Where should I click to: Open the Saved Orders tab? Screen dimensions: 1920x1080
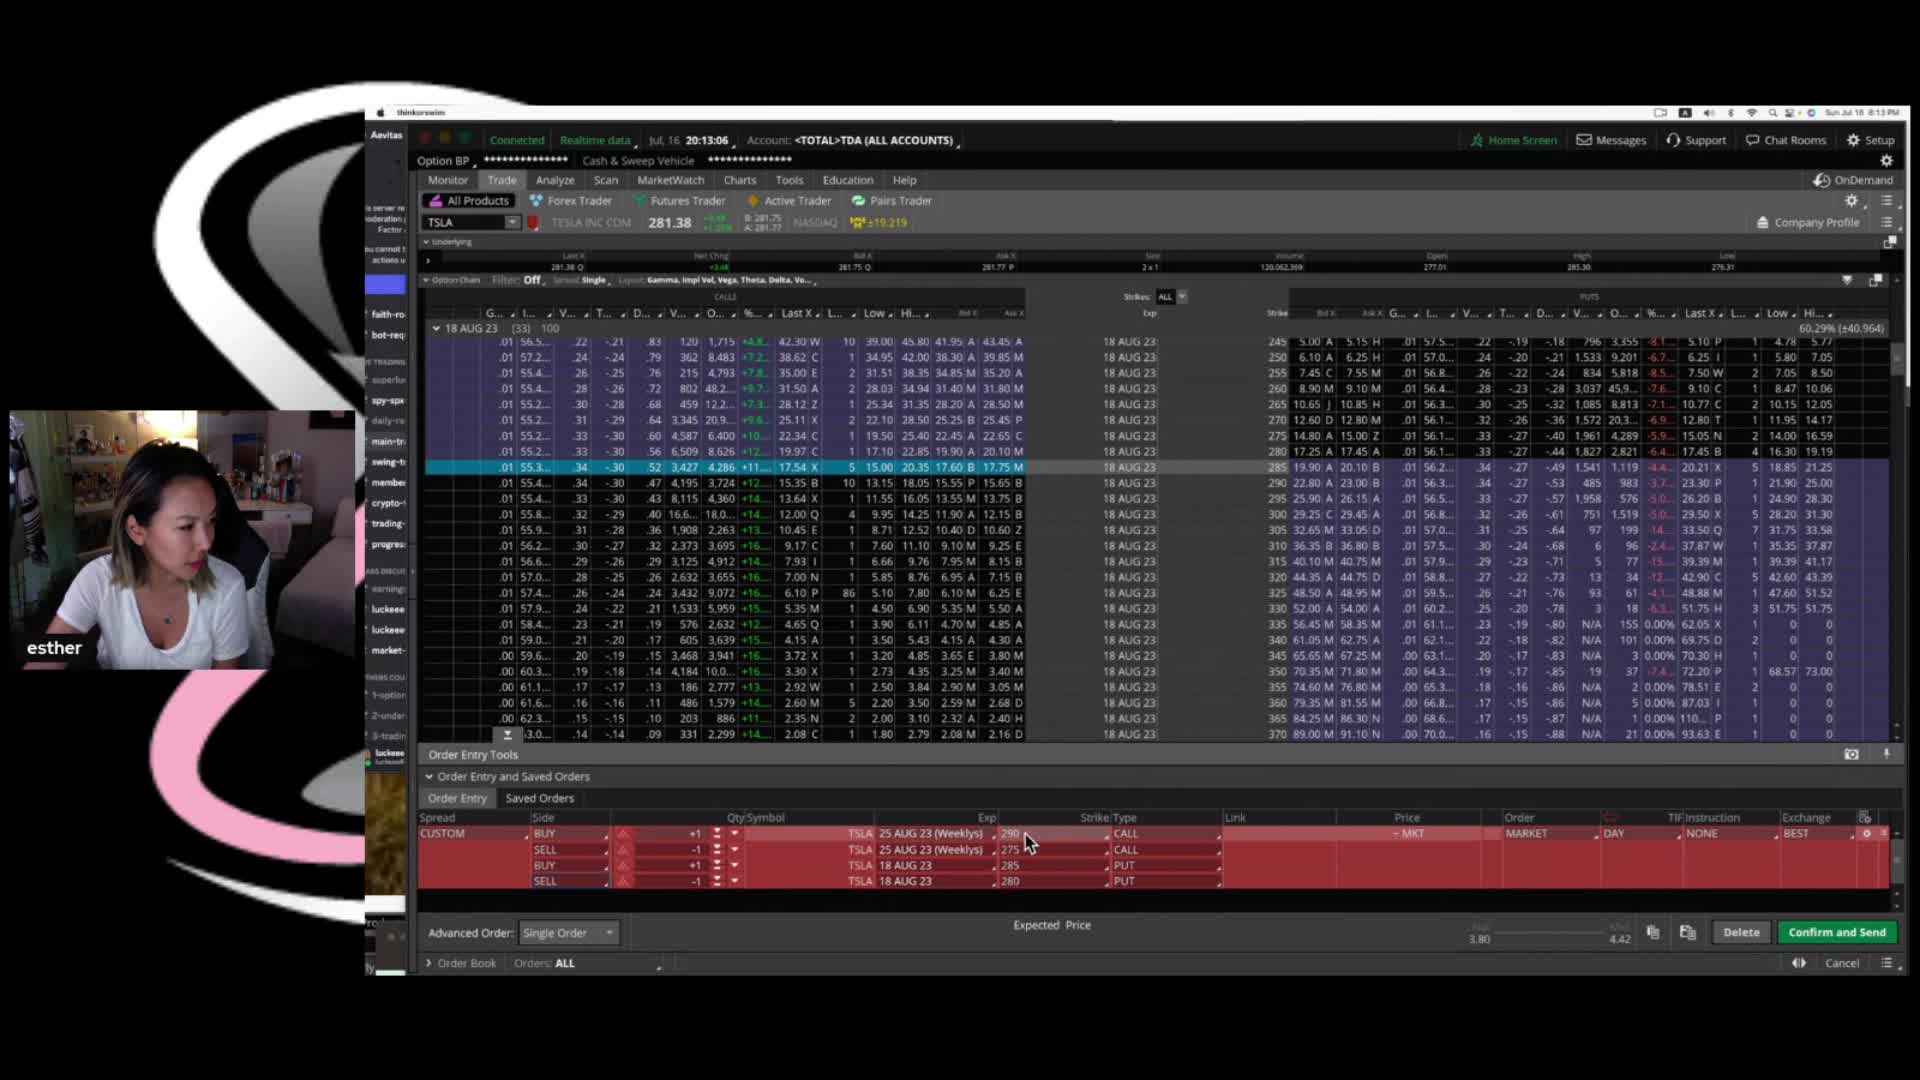(x=539, y=798)
